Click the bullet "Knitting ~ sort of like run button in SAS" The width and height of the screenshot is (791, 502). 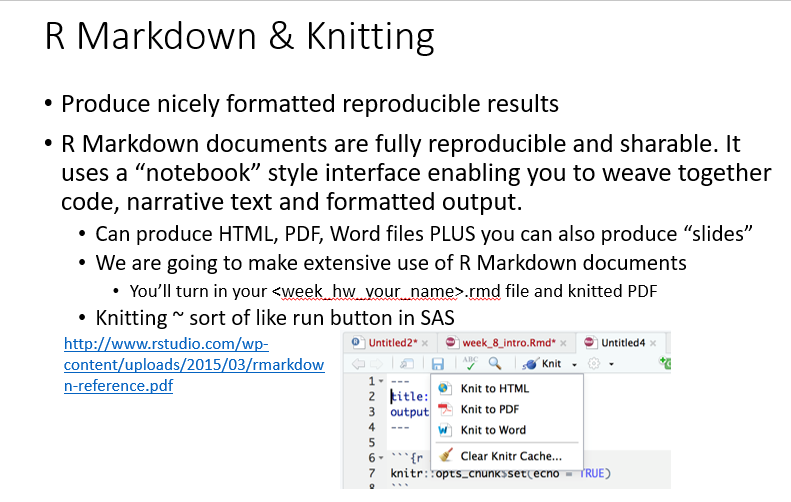pos(275,318)
